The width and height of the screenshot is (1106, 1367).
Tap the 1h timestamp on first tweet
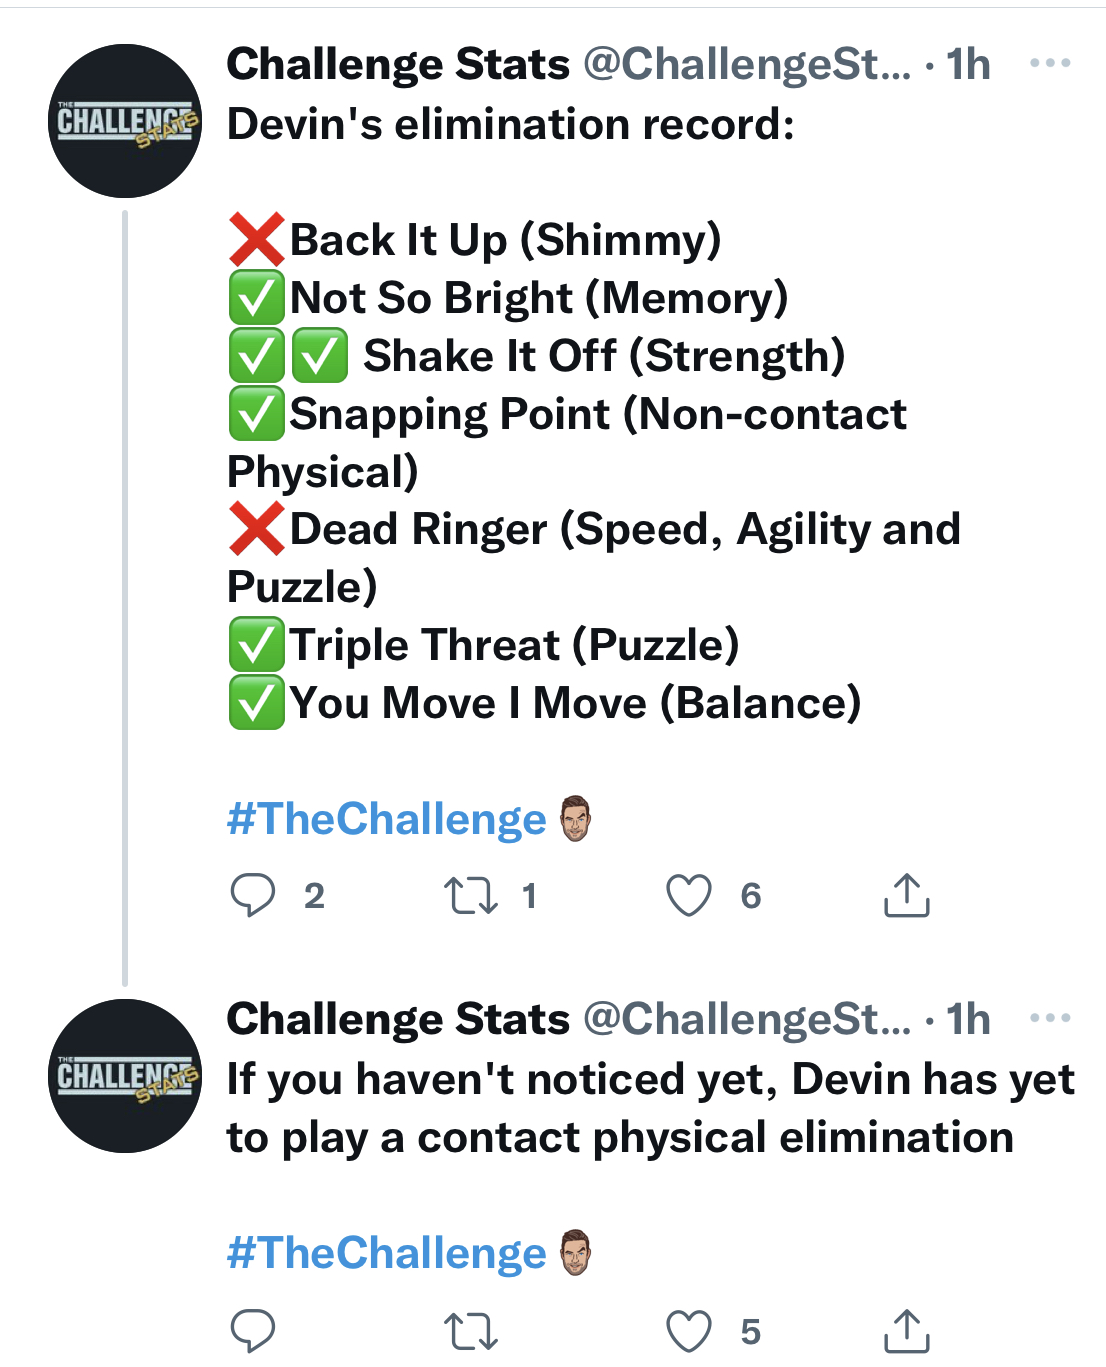(968, 64)
